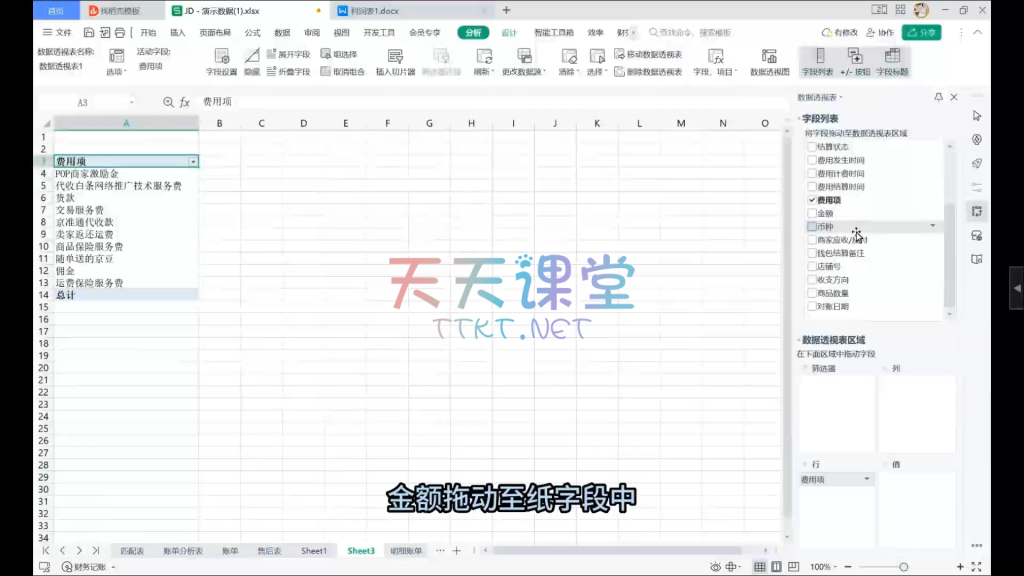Click the fx insert function icon
1024x576 pixels.
184,102
